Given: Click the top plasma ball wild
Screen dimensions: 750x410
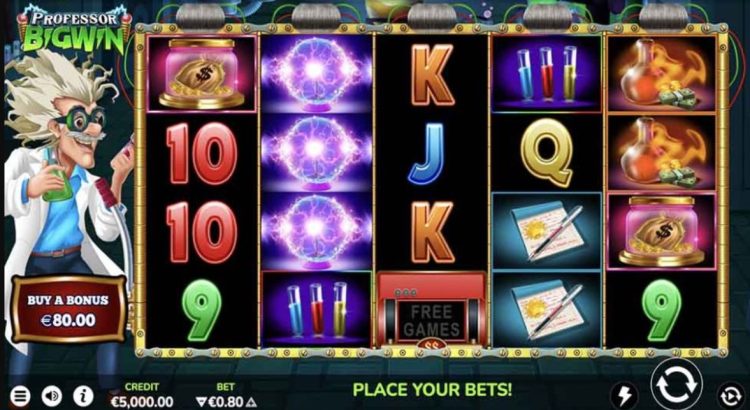Looking at the screenshot, I should click(x=316, y=73).
